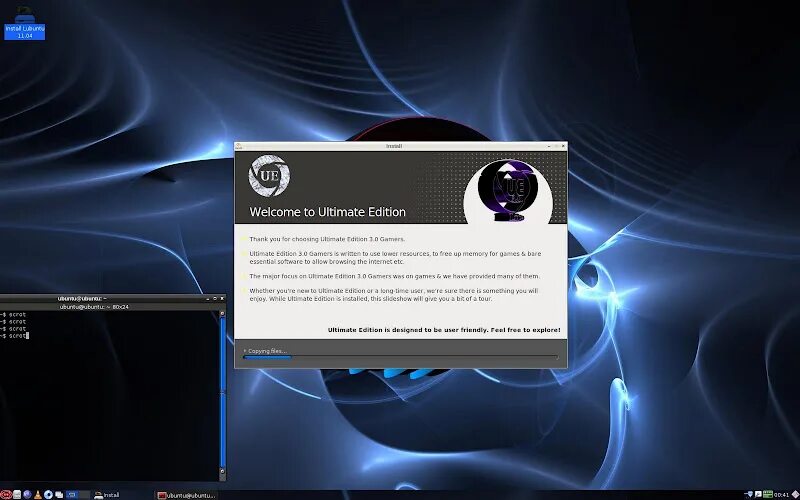Click the installer copying files progress bar
800x500 pixels.
[x=401, y=358]
